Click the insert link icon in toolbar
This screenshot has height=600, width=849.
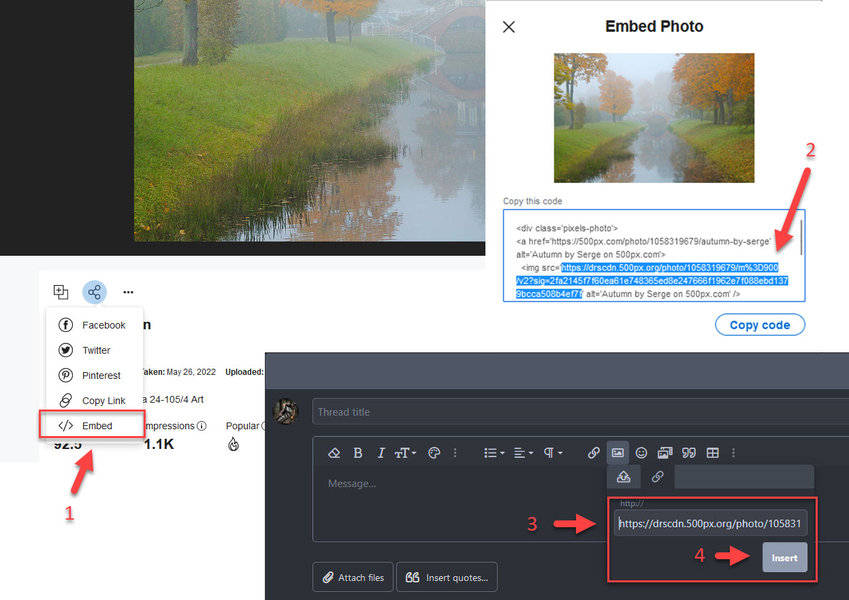(x=594, y=453)
